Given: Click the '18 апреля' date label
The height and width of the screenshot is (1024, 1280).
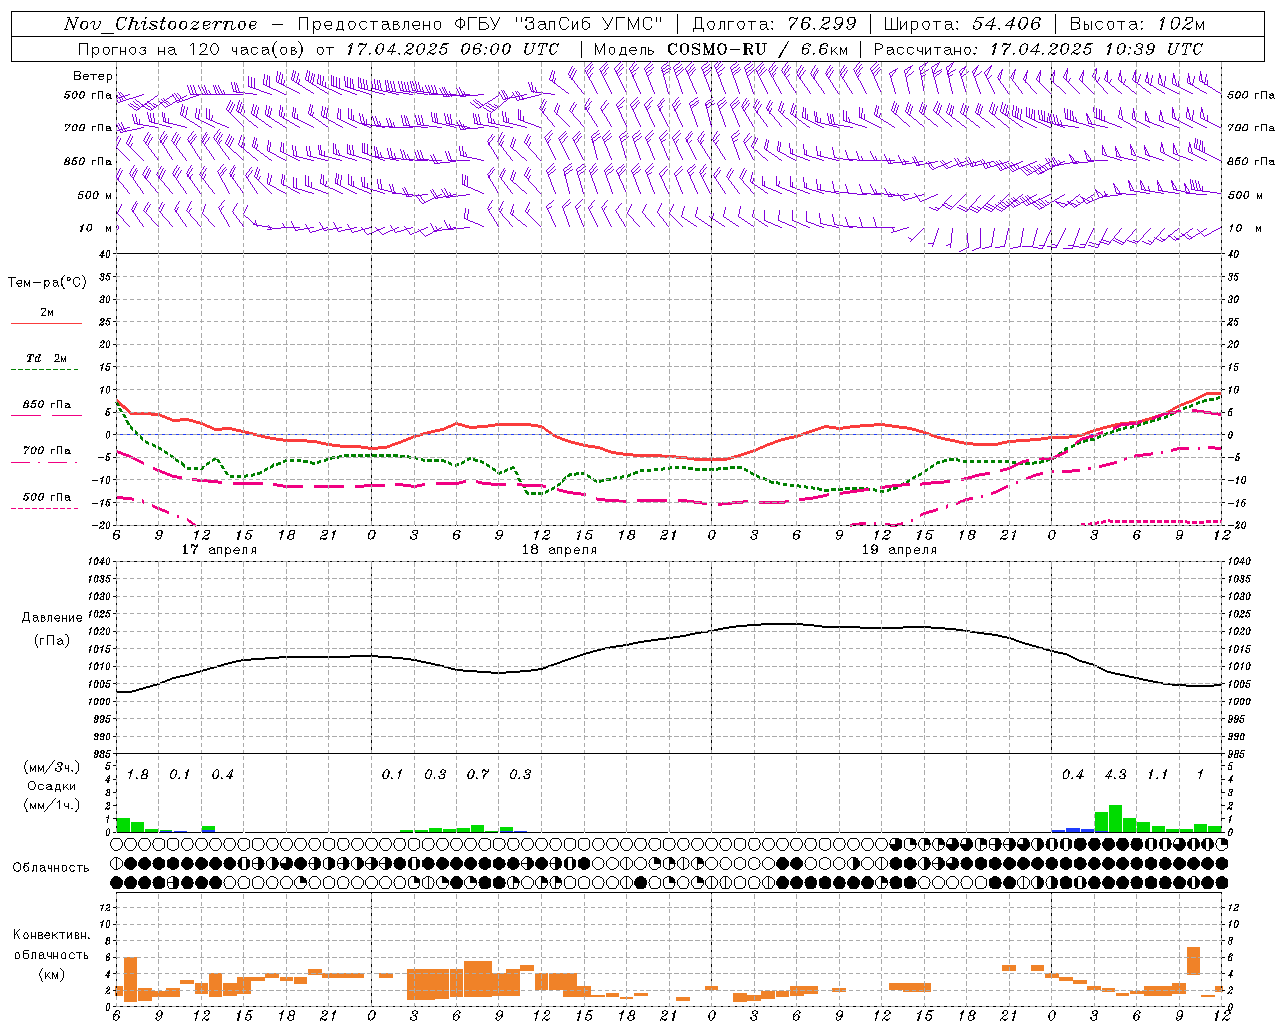Looking at the screenshot, I should point(559,550).
